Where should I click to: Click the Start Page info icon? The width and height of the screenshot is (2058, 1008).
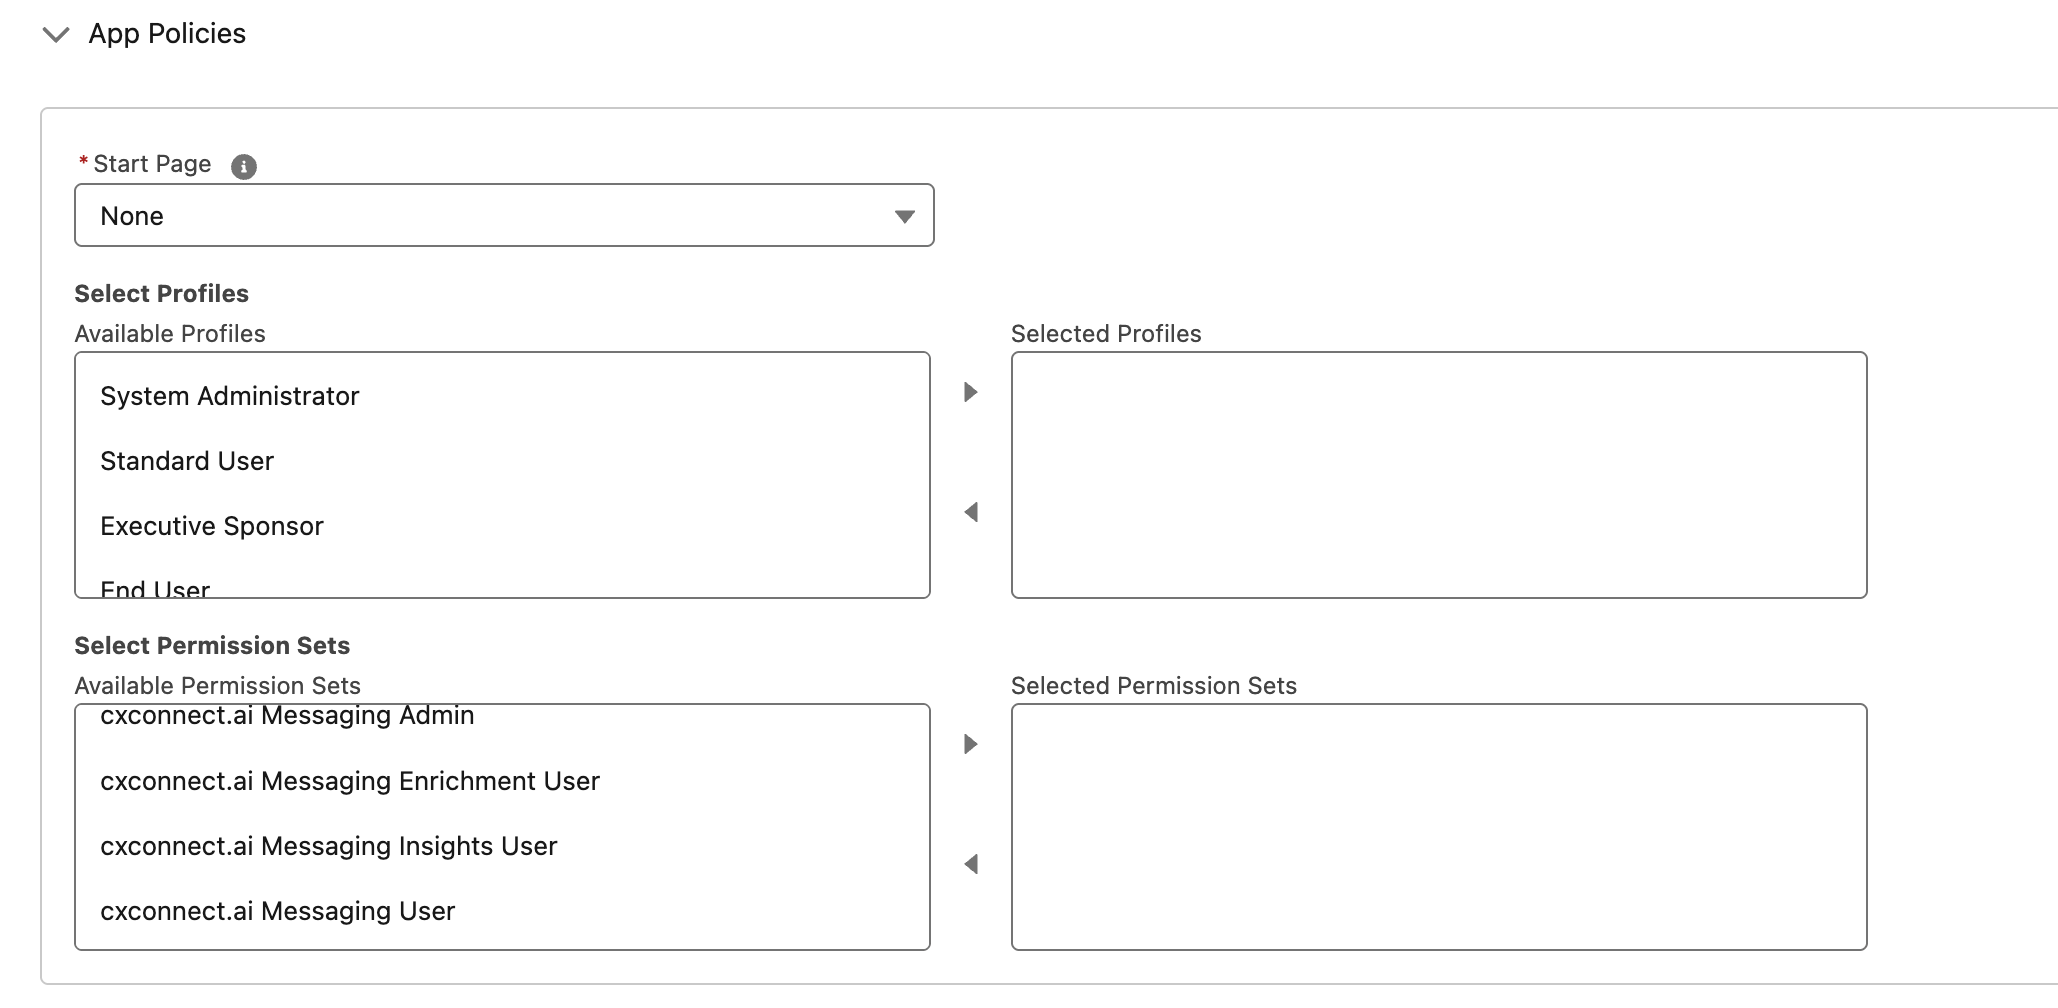click(244, 166)
